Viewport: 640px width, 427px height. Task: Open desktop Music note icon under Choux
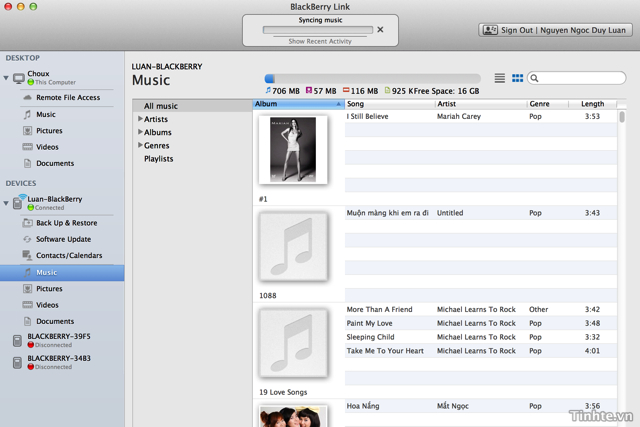(27, 114)
